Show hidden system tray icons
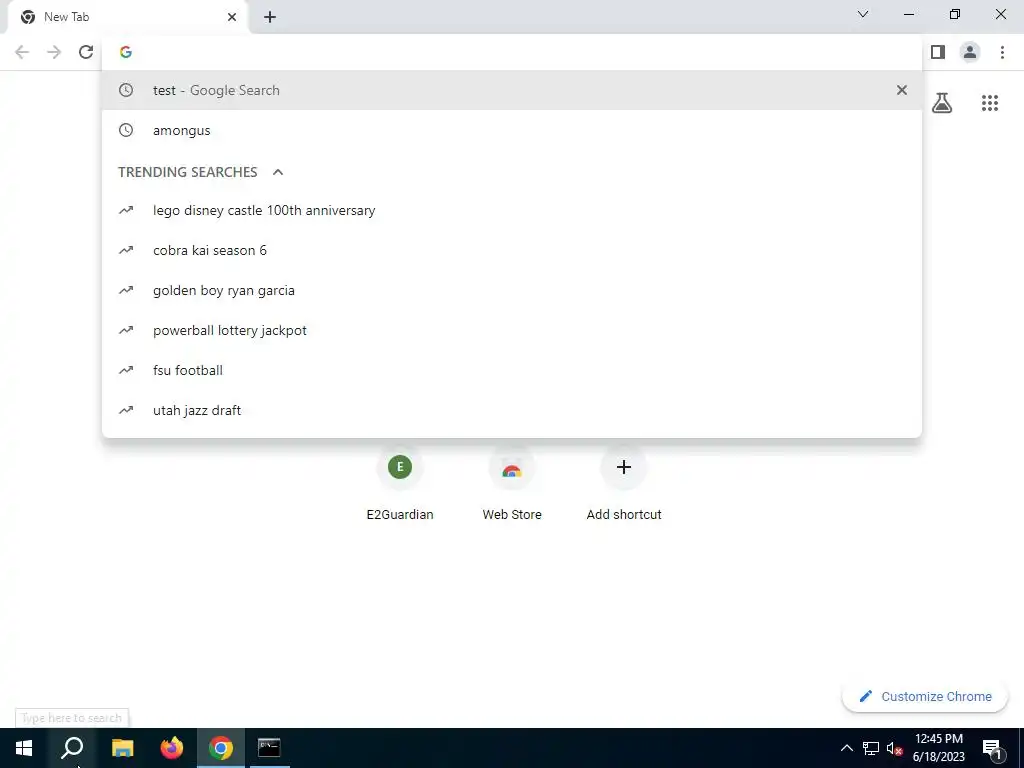1024x768 pixels. 846,748
